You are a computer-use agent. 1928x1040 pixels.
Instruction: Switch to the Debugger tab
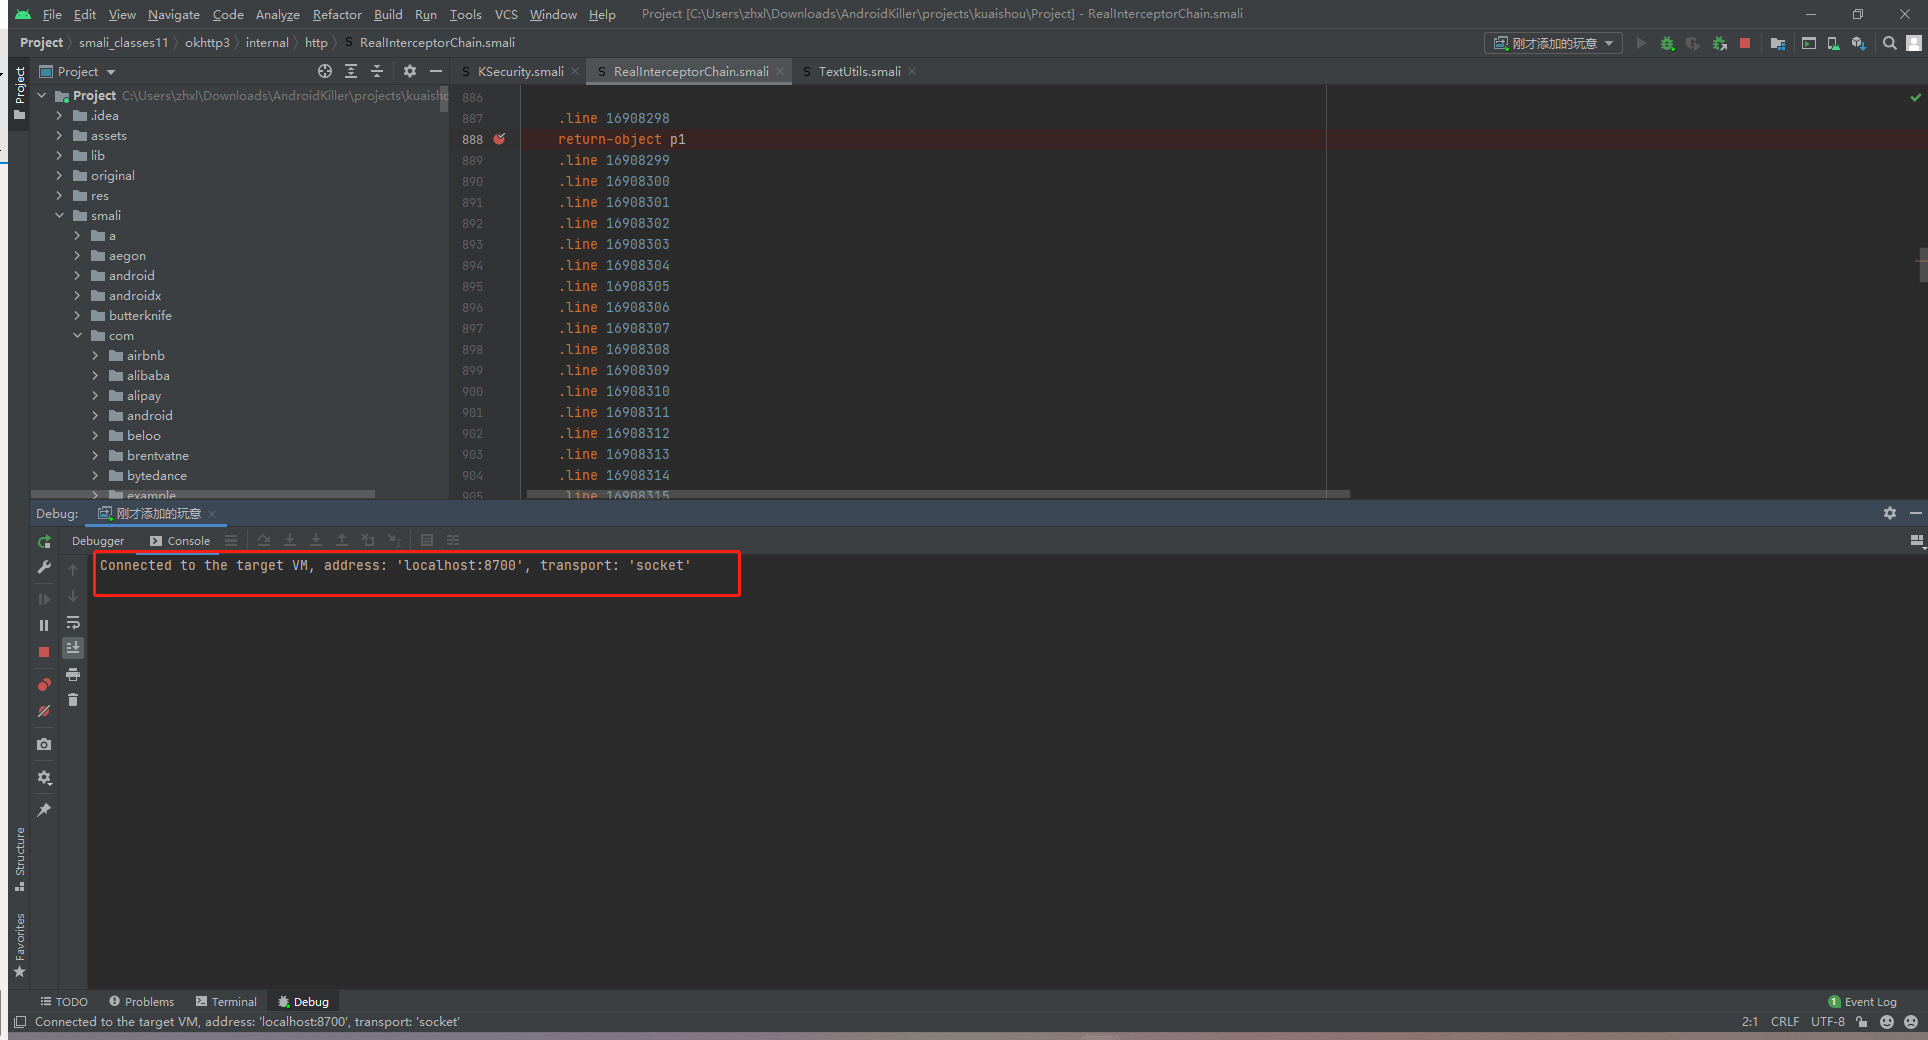pyautogui.click(x=98, y=541)
